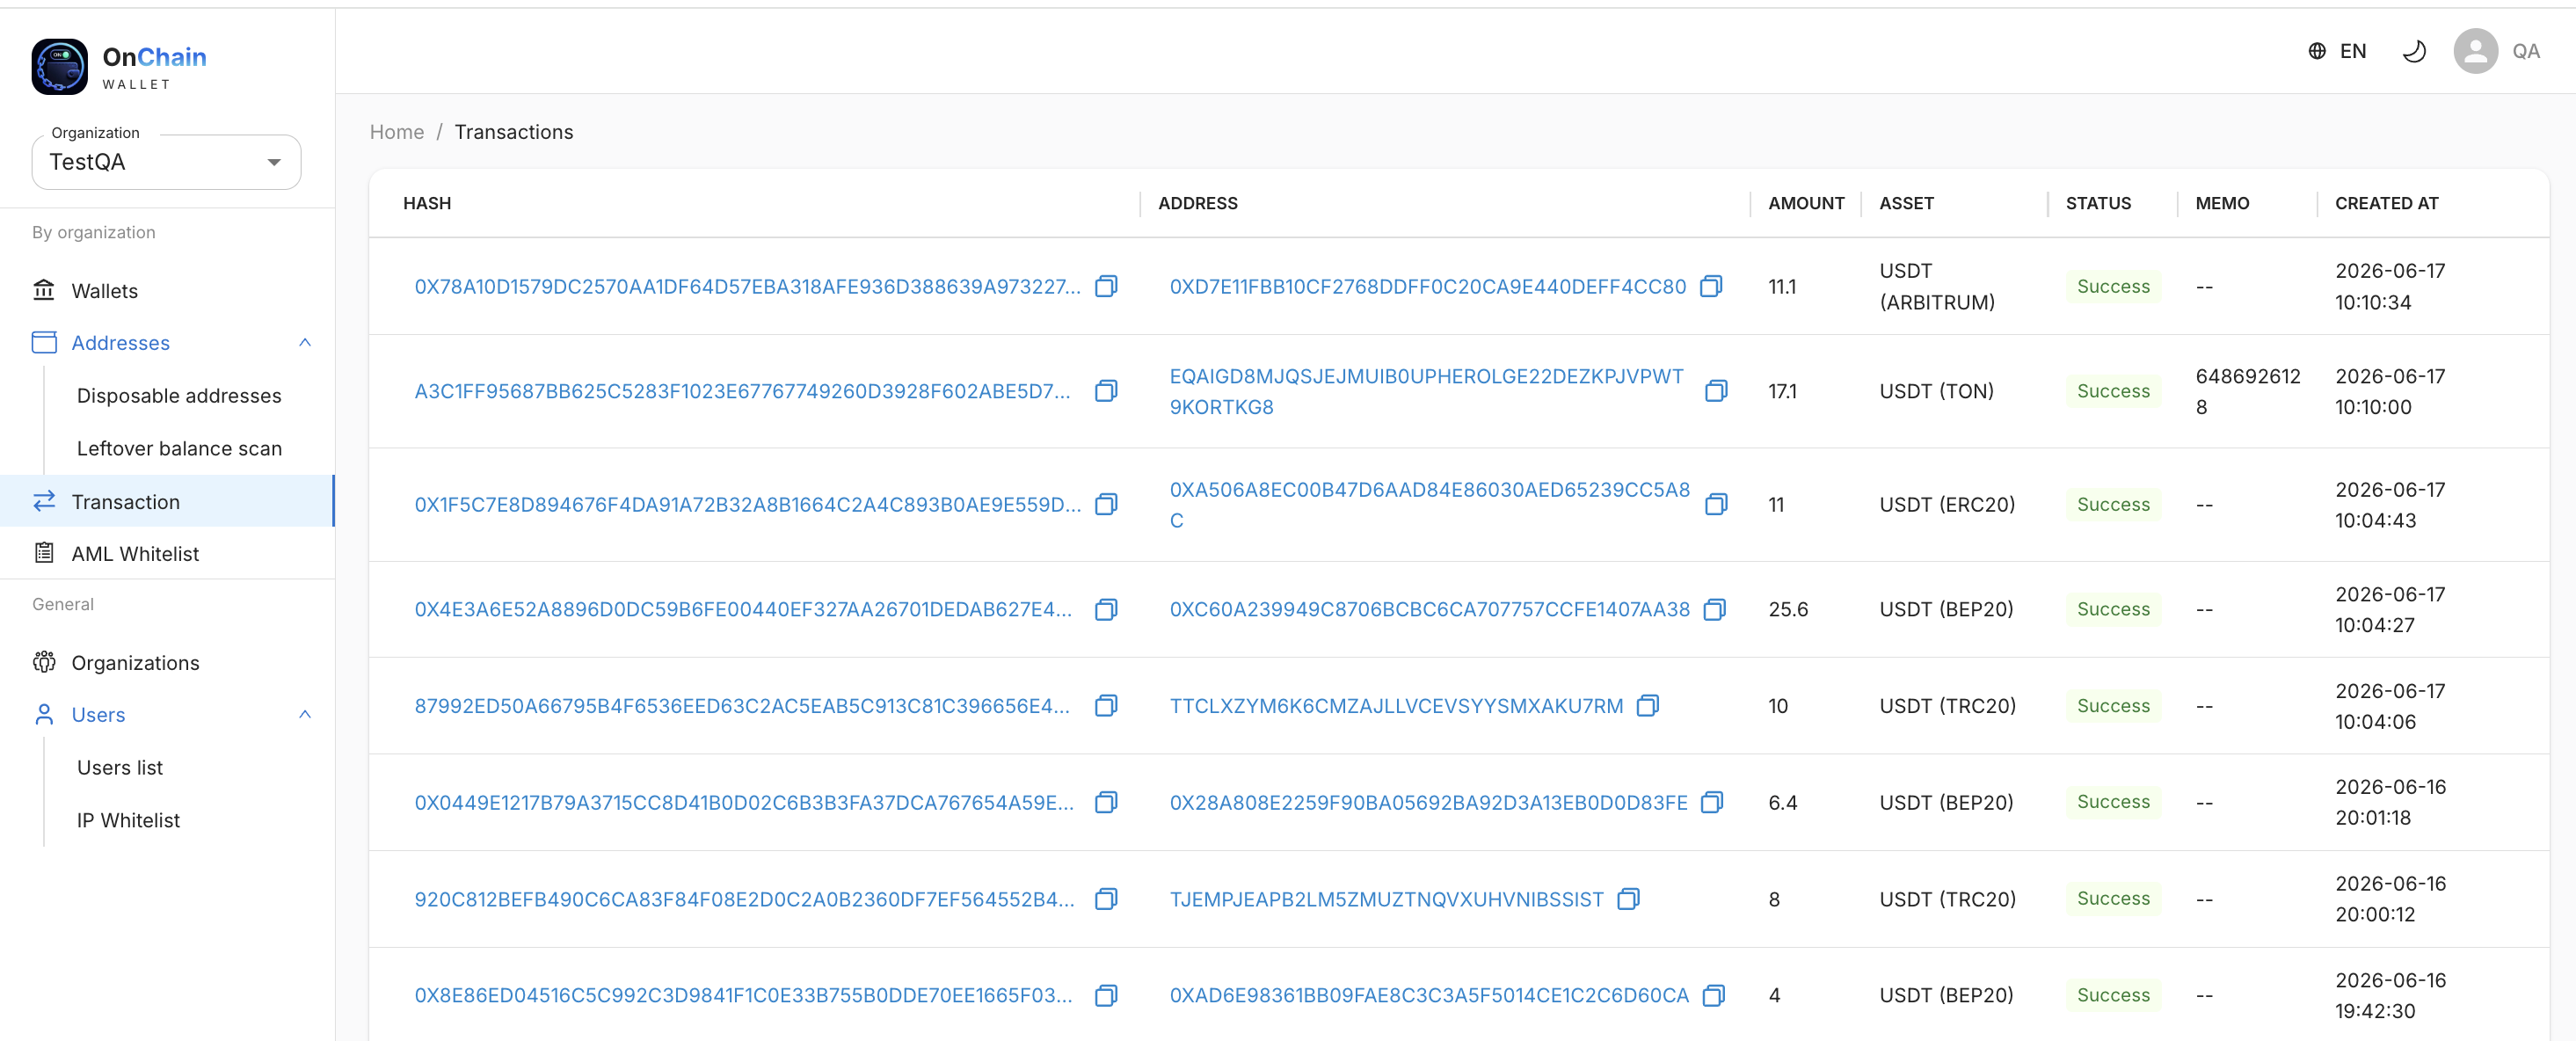Open Users list page
Image resolution: width=2576 pixels, height=1041 pixels.
[120, 768]
